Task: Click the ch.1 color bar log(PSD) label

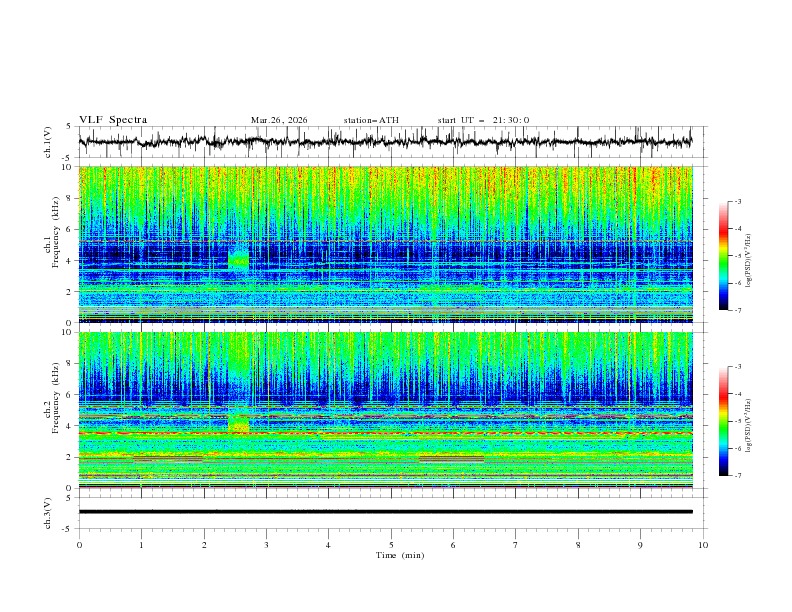Action: 749,261
